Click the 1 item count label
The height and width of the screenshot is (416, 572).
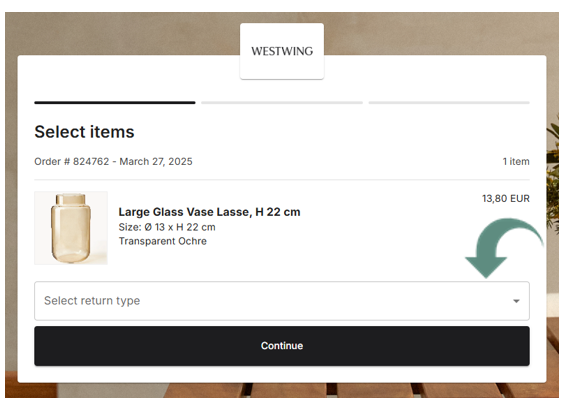tap(516, 161)
